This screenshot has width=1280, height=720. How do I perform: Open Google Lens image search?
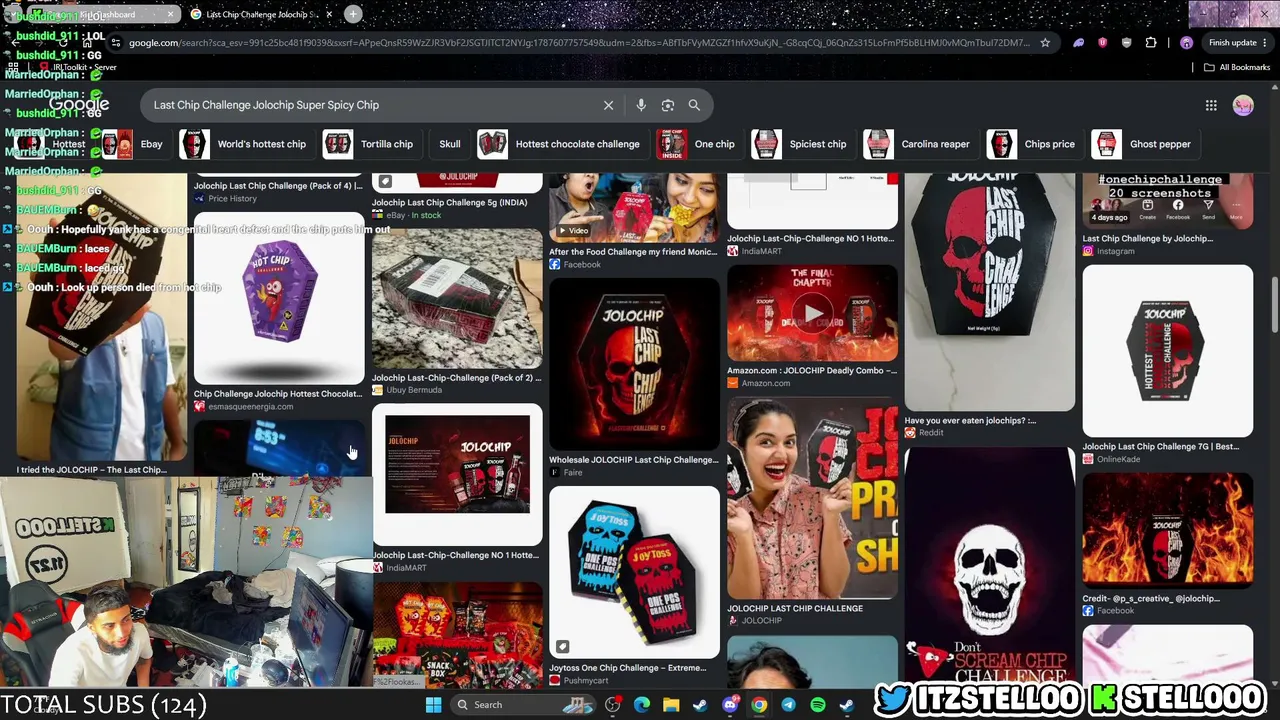[668, 105]
